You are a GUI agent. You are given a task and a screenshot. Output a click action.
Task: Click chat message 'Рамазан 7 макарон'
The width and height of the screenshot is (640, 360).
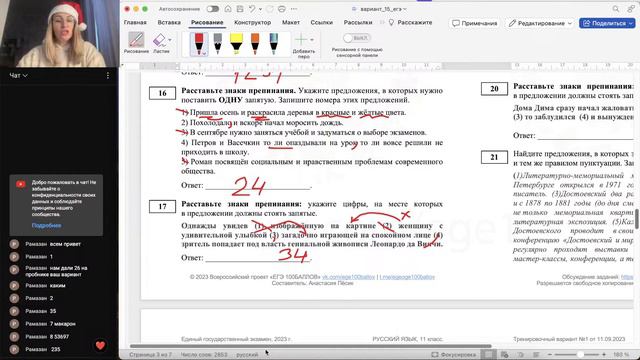50,324
